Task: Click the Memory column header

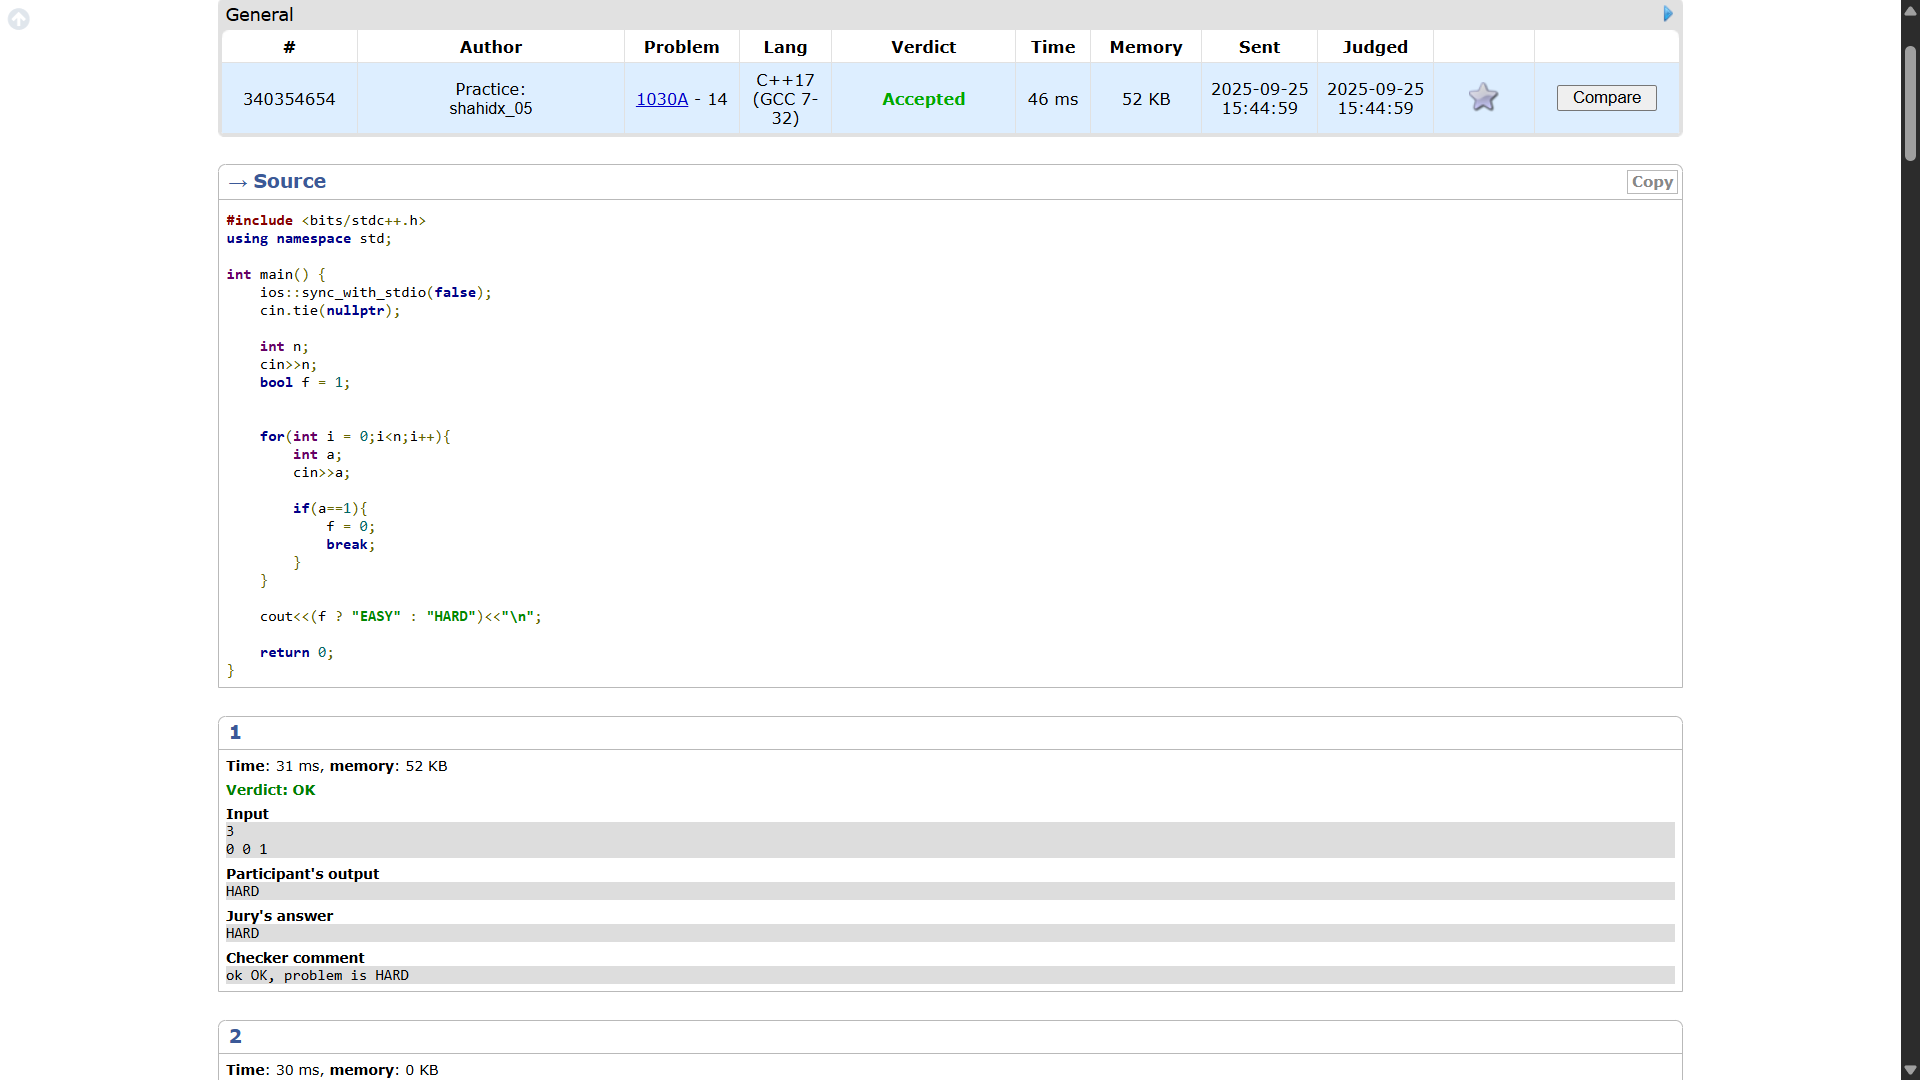Action: coord(1145,47)
